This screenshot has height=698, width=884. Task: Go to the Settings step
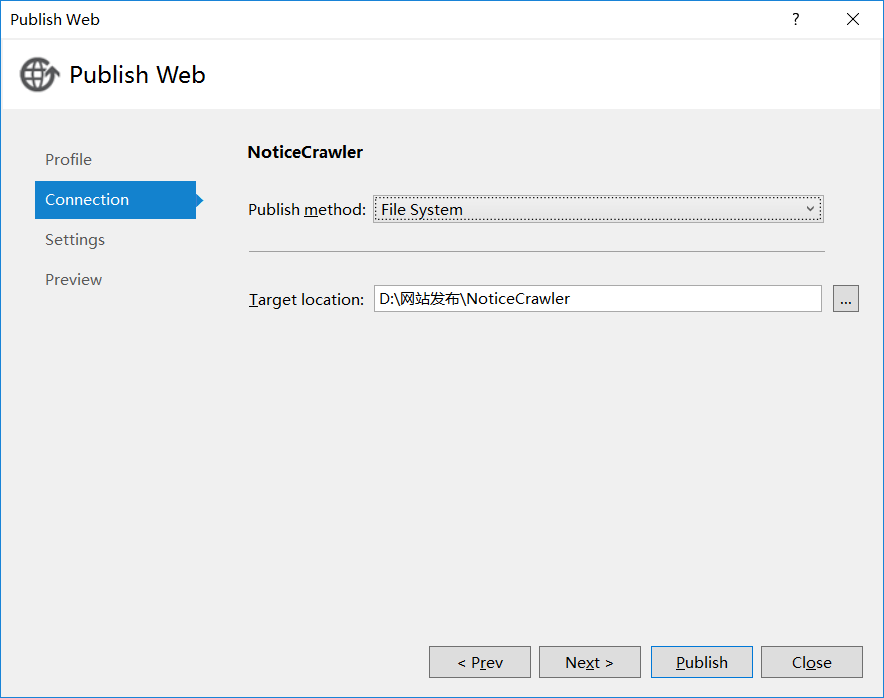pos(75,240)
